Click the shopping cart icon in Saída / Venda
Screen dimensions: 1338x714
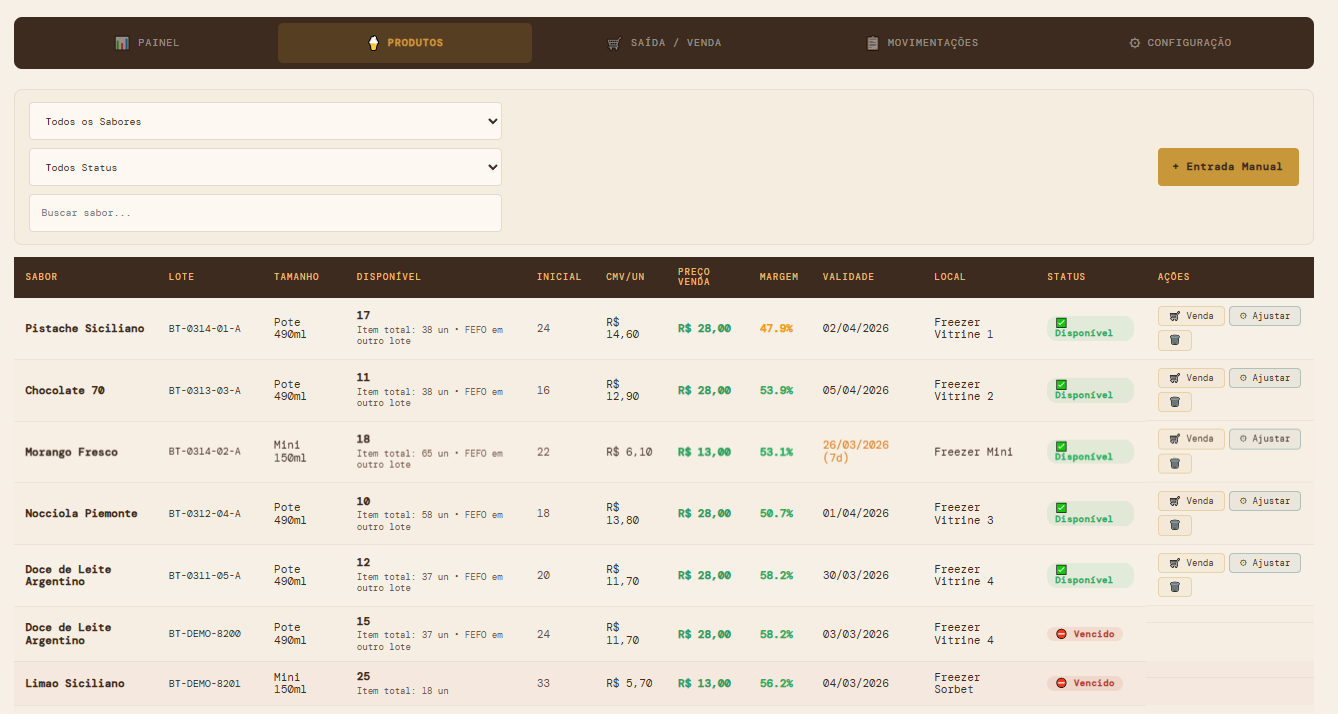pos(614,43)
